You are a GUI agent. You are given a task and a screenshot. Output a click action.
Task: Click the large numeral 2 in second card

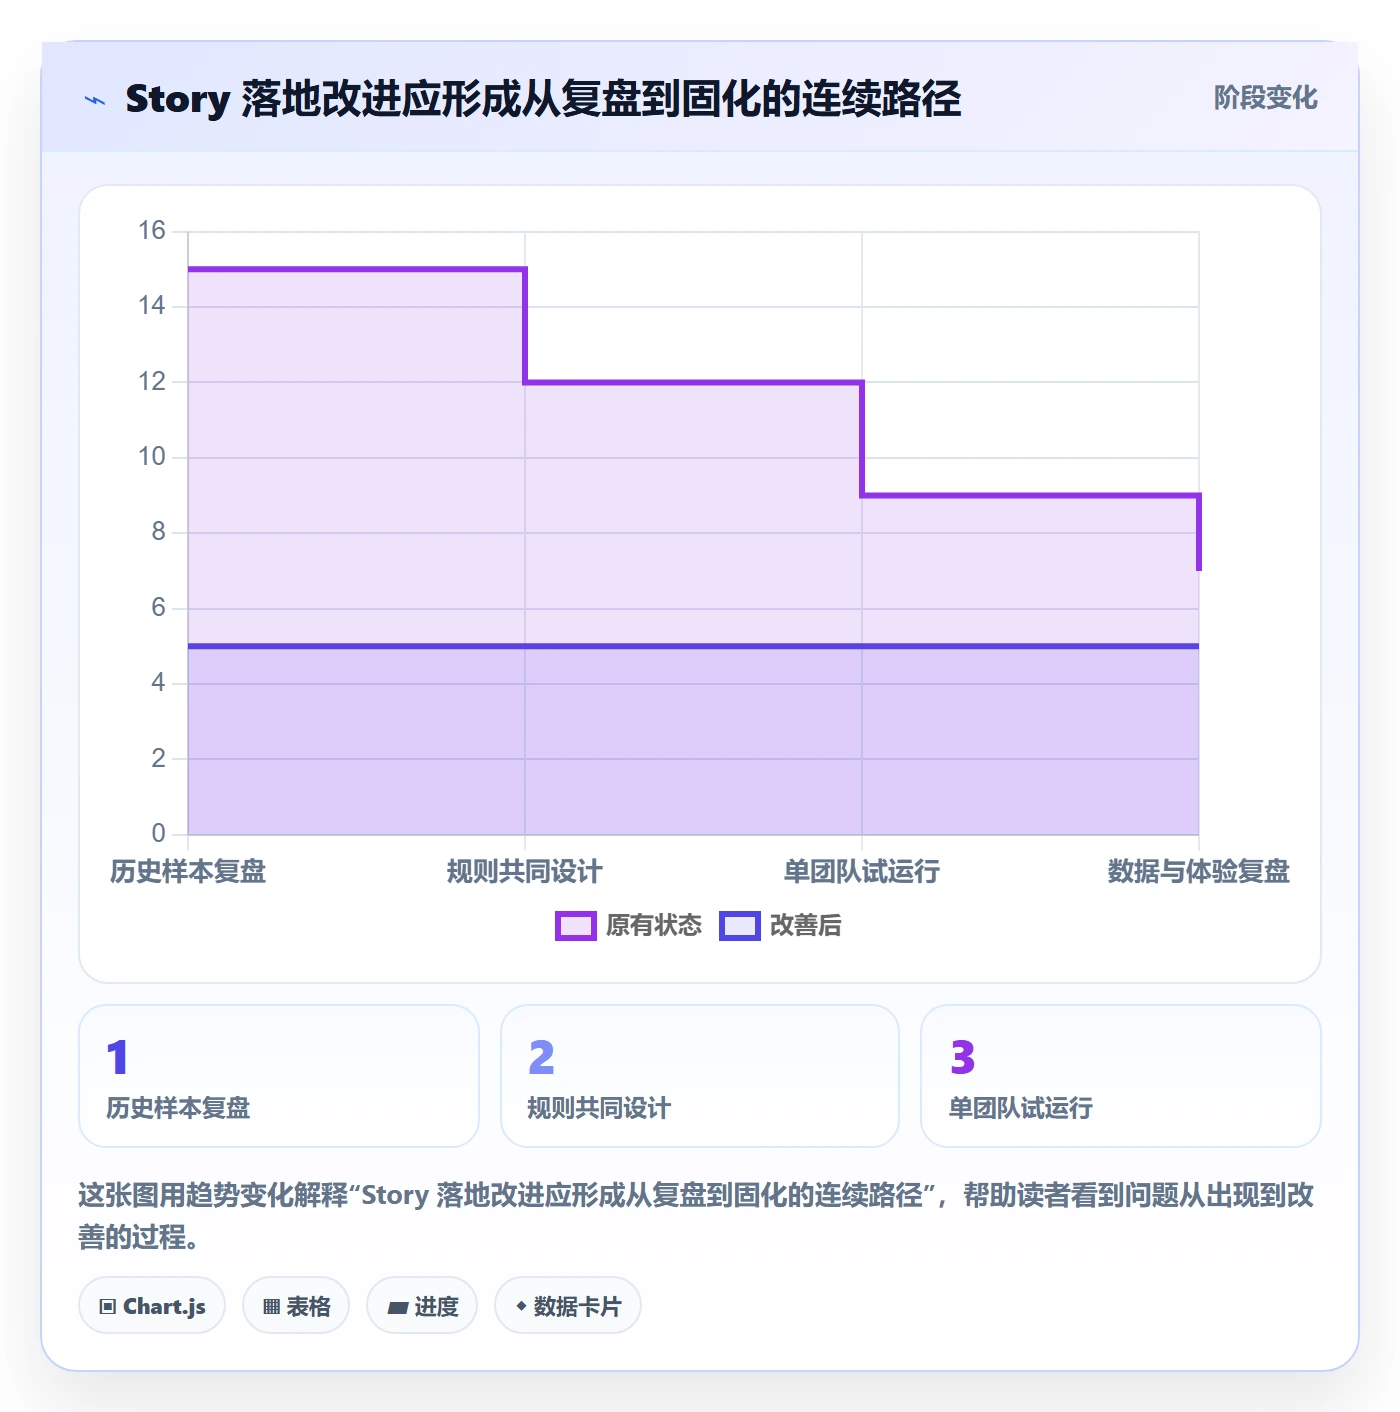pos(541,1057)
